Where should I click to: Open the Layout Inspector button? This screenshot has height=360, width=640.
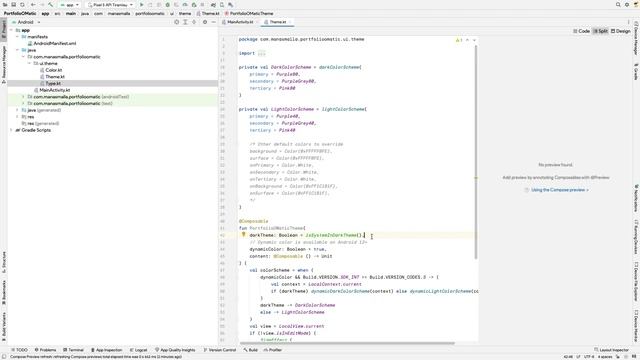pos(611,350)
